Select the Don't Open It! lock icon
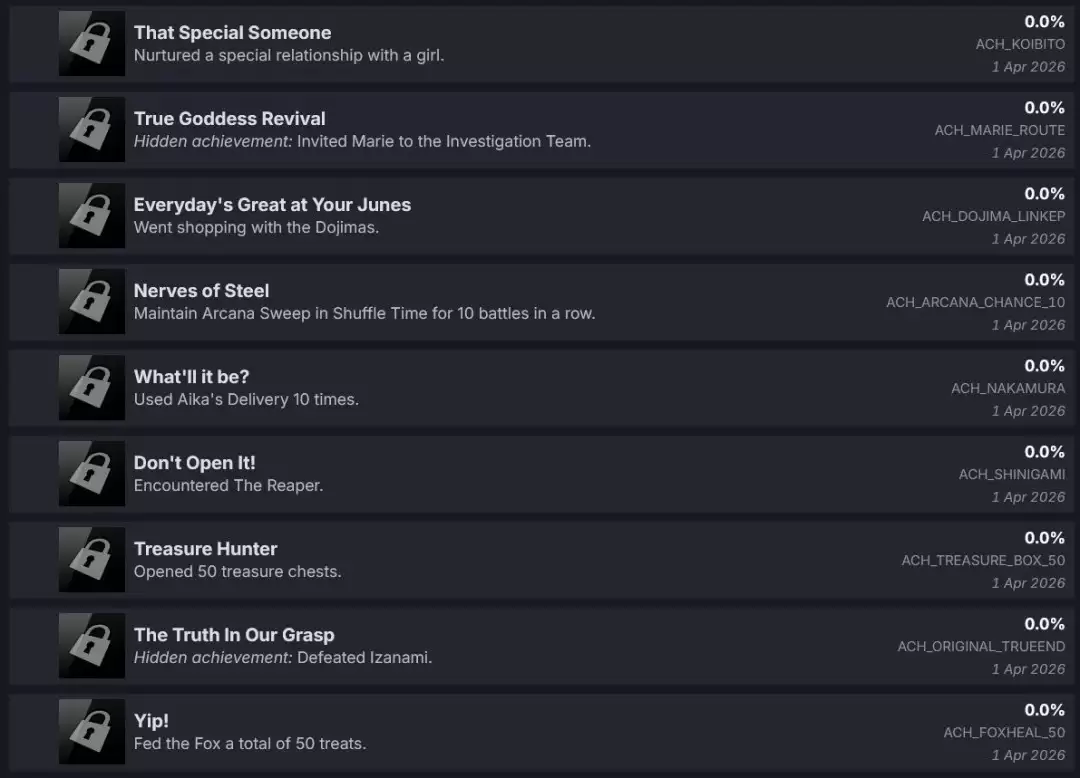 [92, 474]
